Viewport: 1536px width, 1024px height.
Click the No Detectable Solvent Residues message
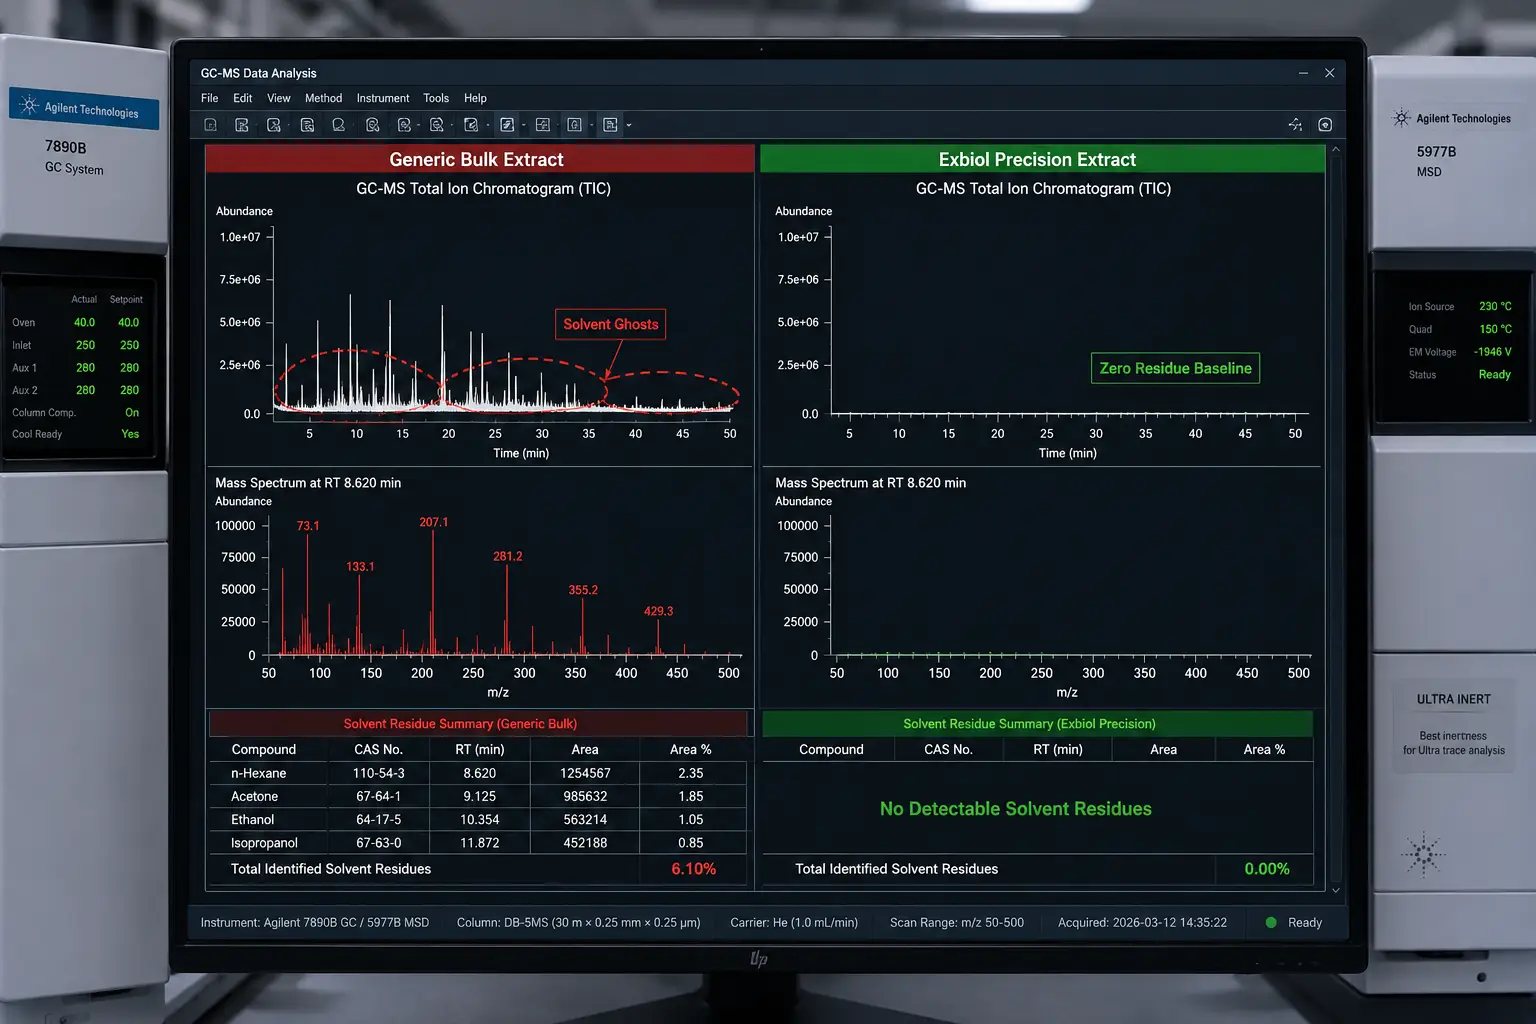[x=1016, y=808]
